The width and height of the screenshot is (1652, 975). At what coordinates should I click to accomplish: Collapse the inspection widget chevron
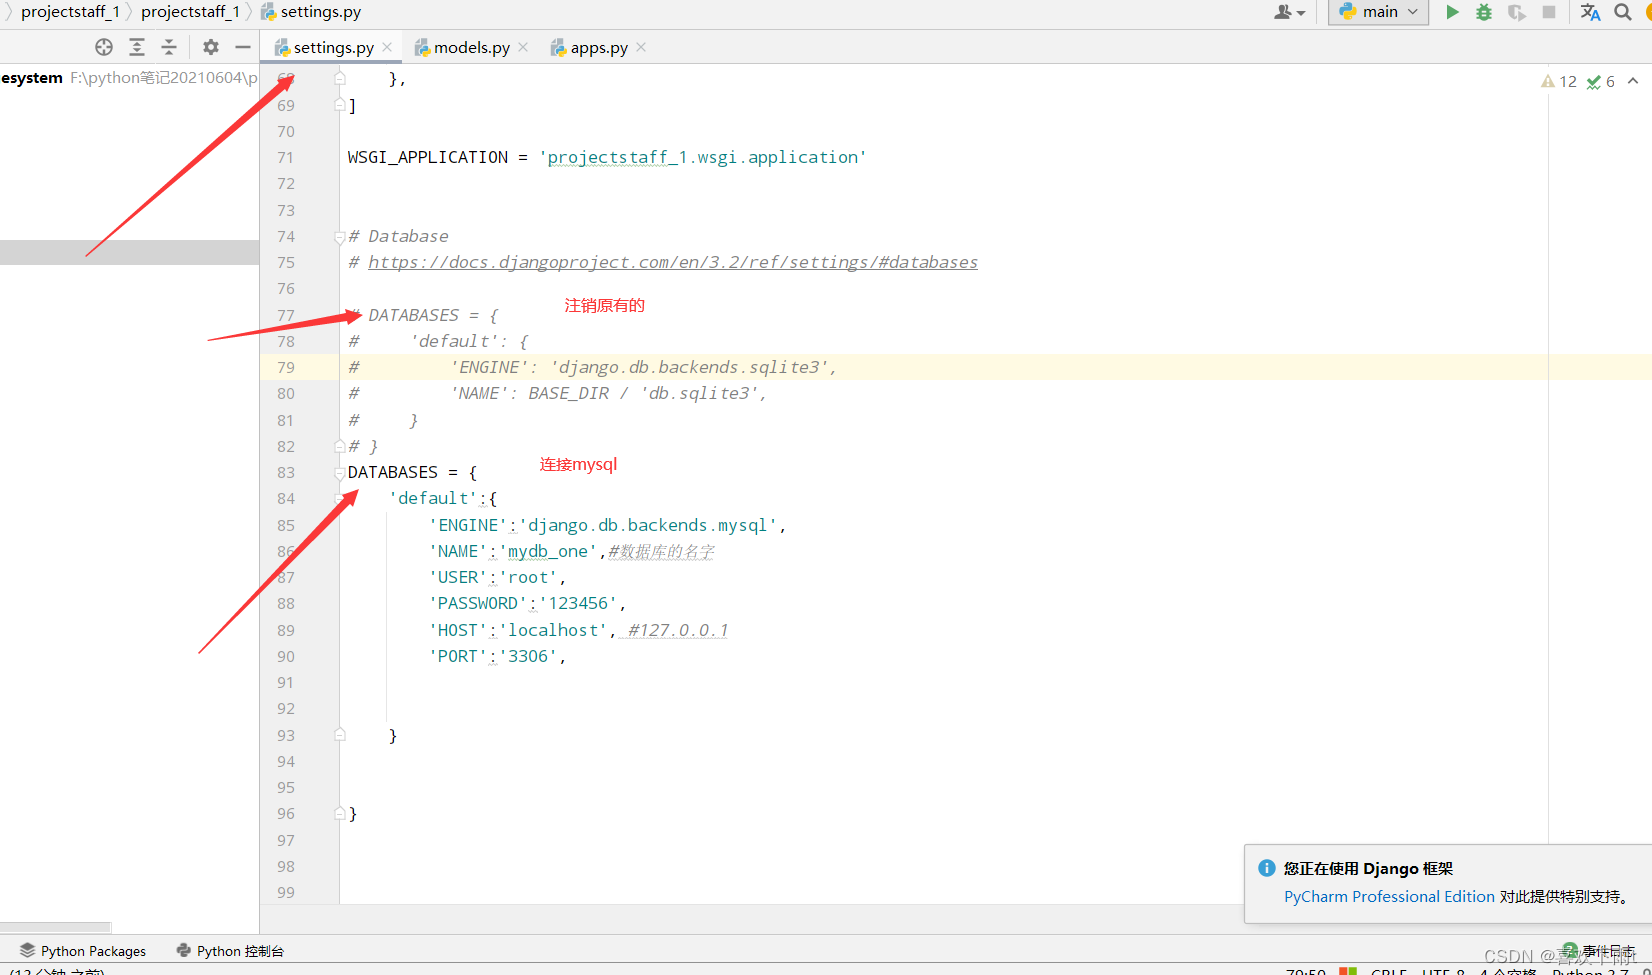(1633, 81)
